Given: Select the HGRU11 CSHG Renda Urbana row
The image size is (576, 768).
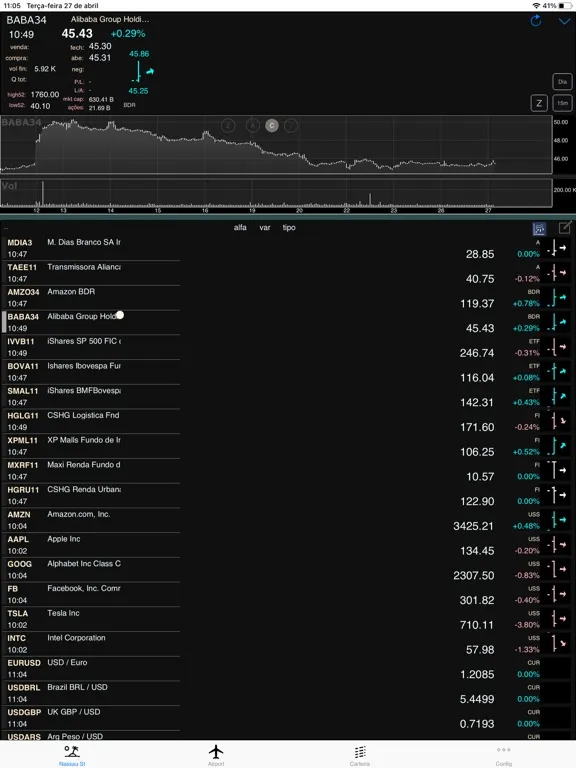Looking at the screenshot, I should click(x=288, y=496).
